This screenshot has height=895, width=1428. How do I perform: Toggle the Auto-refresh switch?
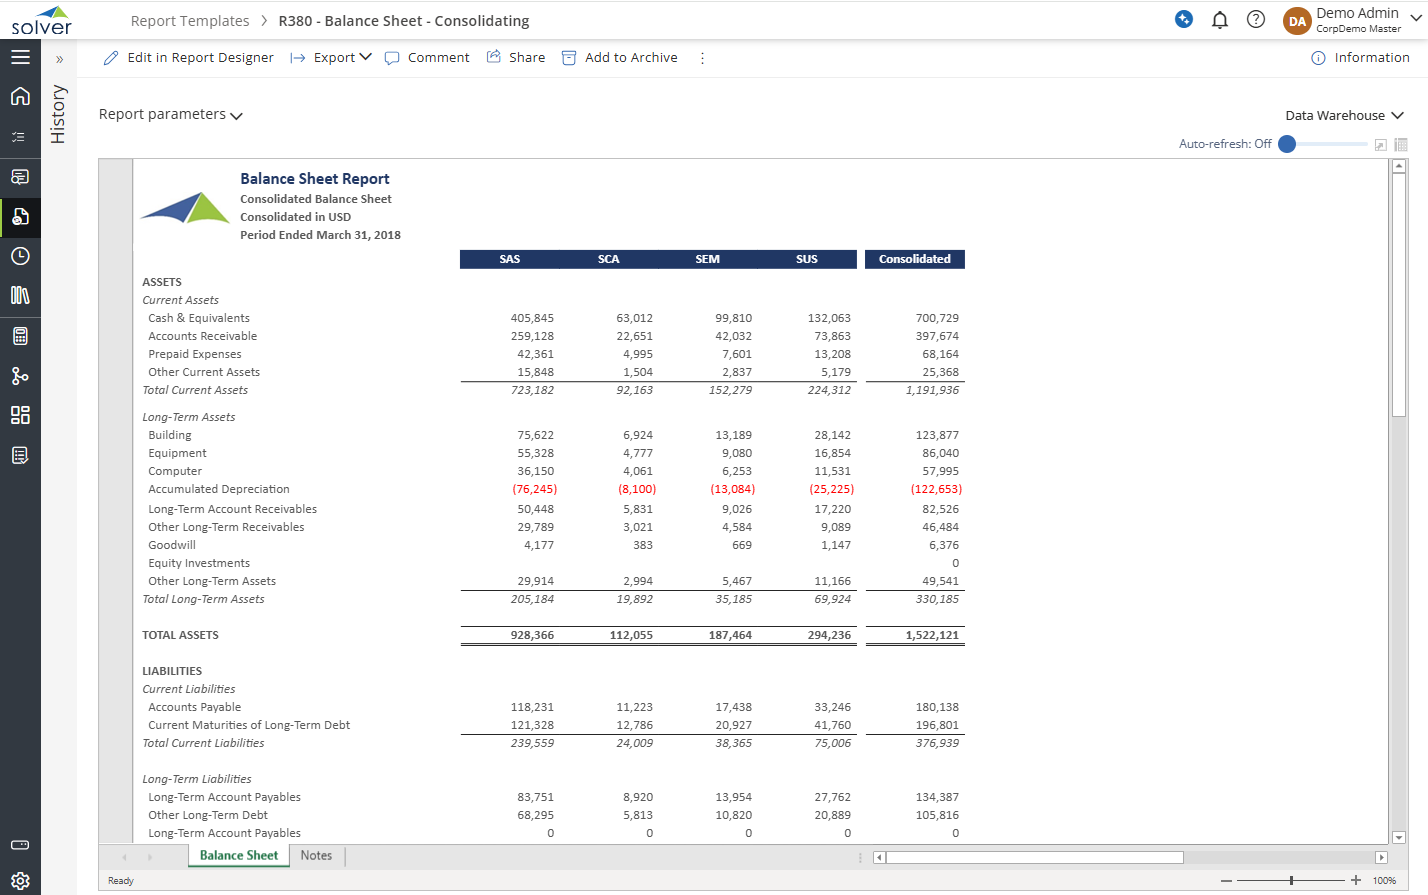pos(1288,144)
